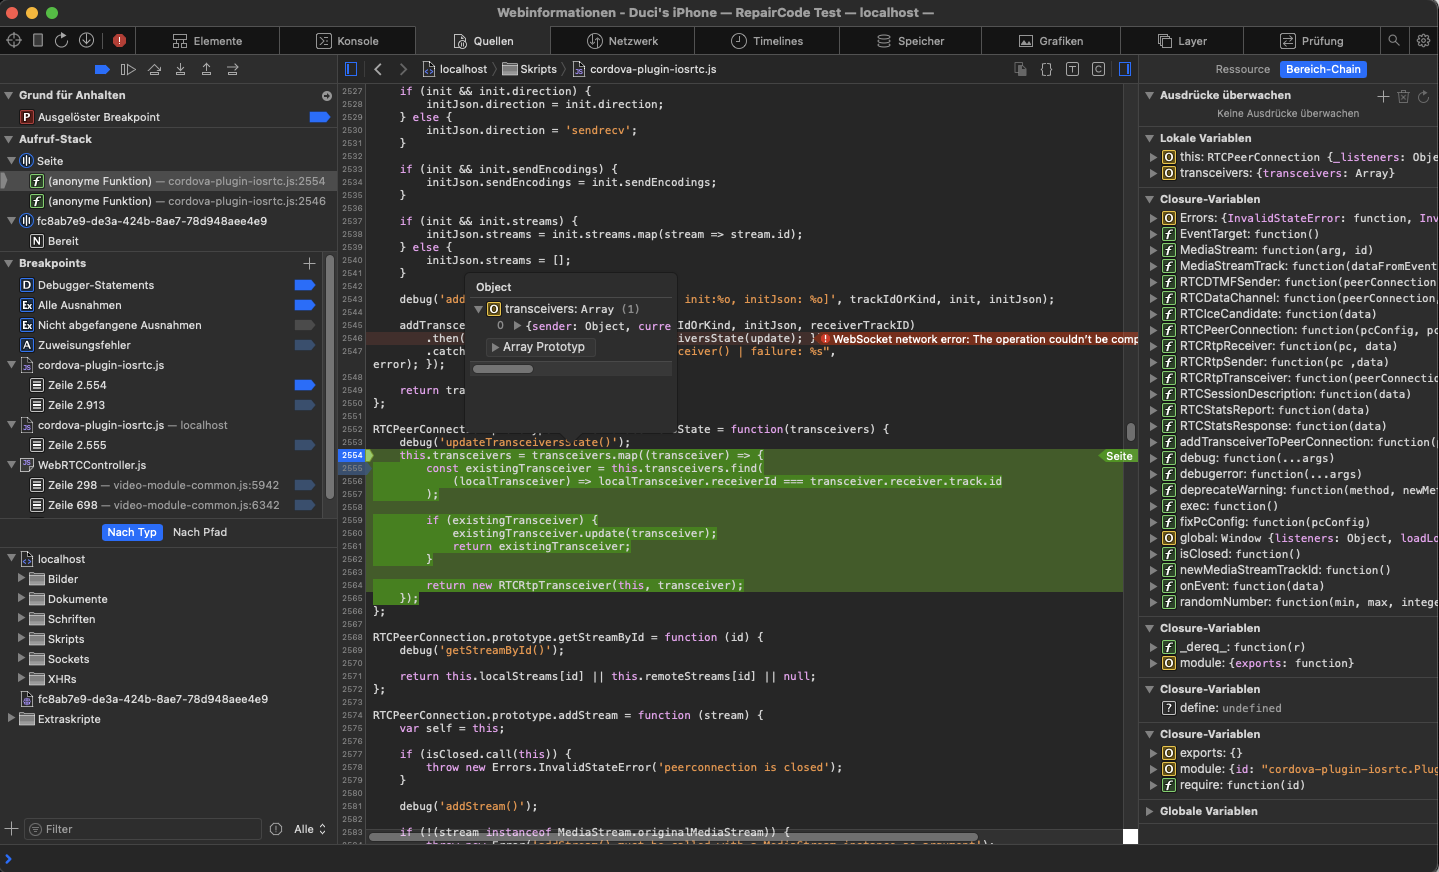This screenshot has width=1439, height=872.
Task: Open the Konsole tab
Action: 347,41
